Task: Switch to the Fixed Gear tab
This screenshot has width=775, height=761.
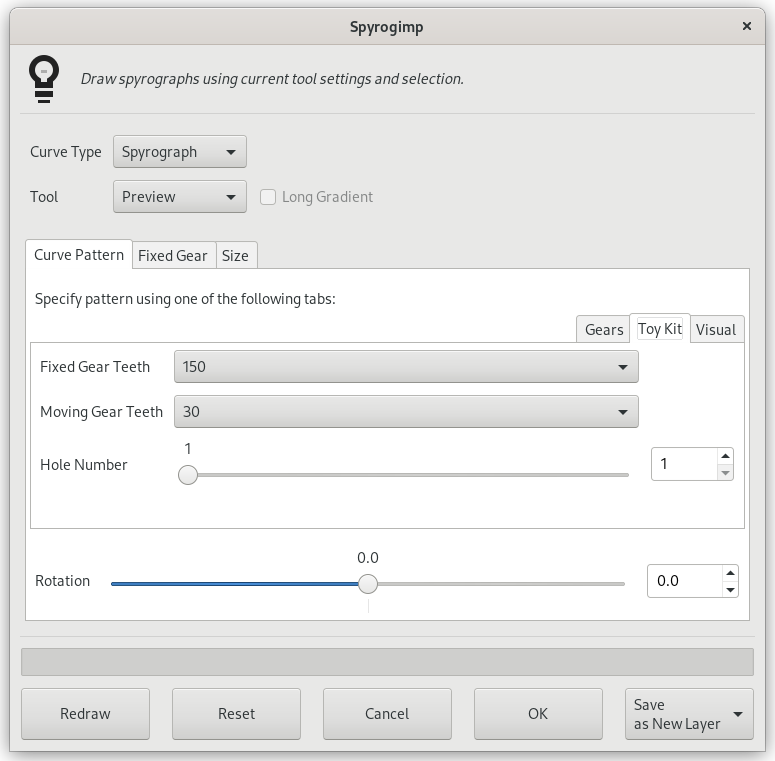Action: [x=172, y=255]
